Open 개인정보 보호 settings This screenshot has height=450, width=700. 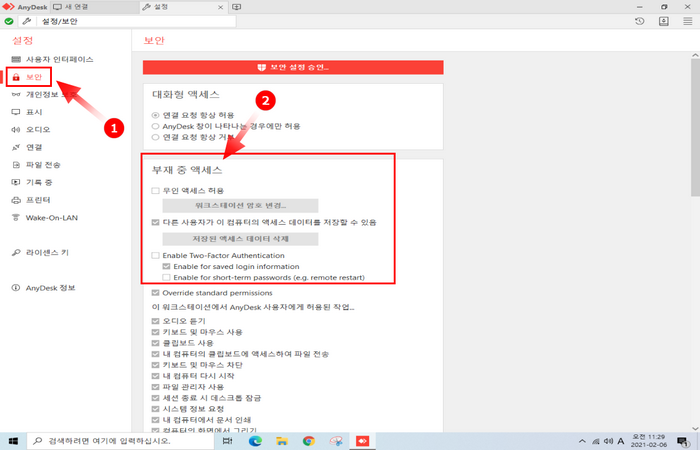[x=45, y=94]
